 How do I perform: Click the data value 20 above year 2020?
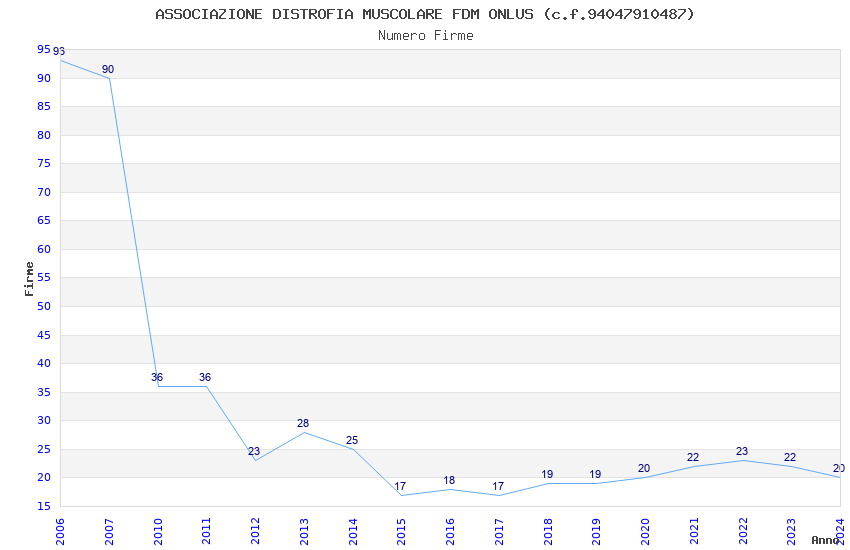(x=644, y=468)
